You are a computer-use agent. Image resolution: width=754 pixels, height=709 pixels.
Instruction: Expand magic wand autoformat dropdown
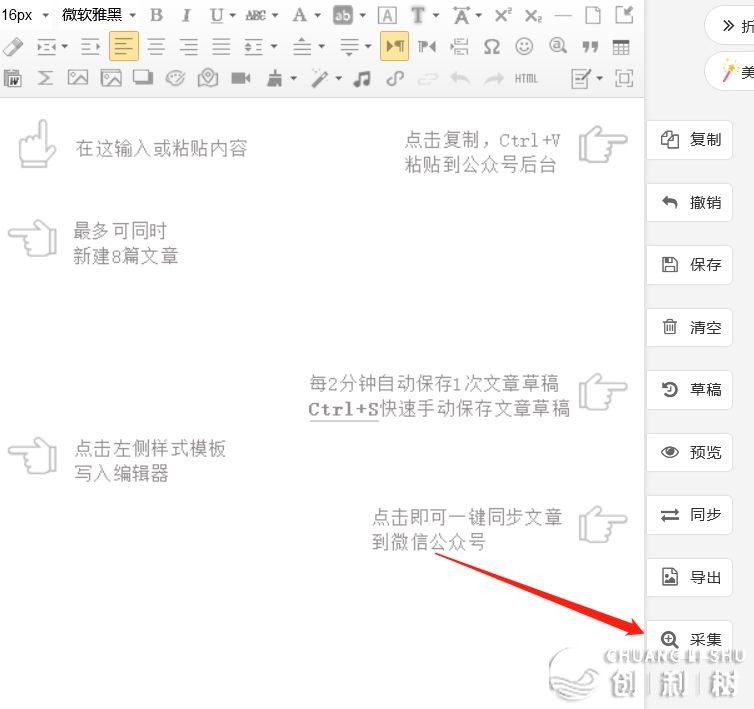[x=339, y=78]
